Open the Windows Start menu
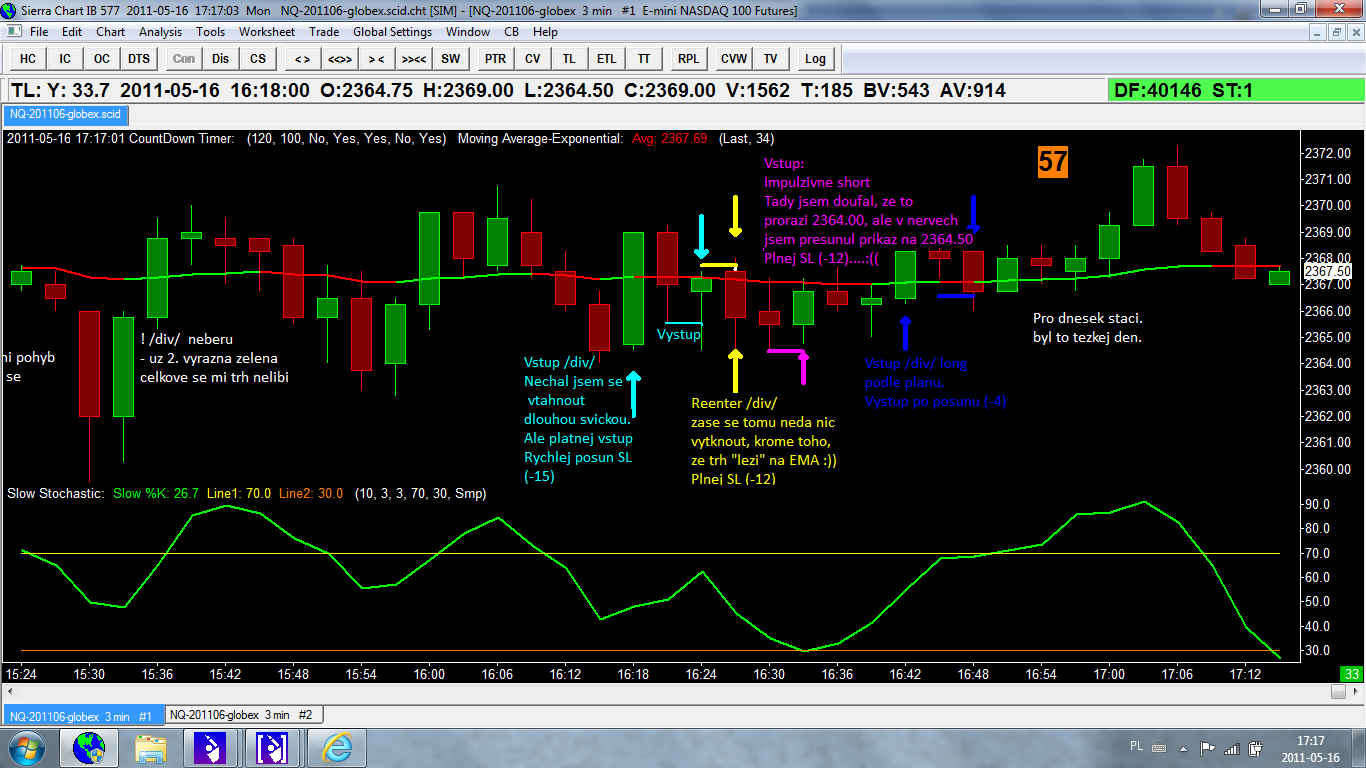This screenshot has height=768, width=1366. [x=25, y=748]
